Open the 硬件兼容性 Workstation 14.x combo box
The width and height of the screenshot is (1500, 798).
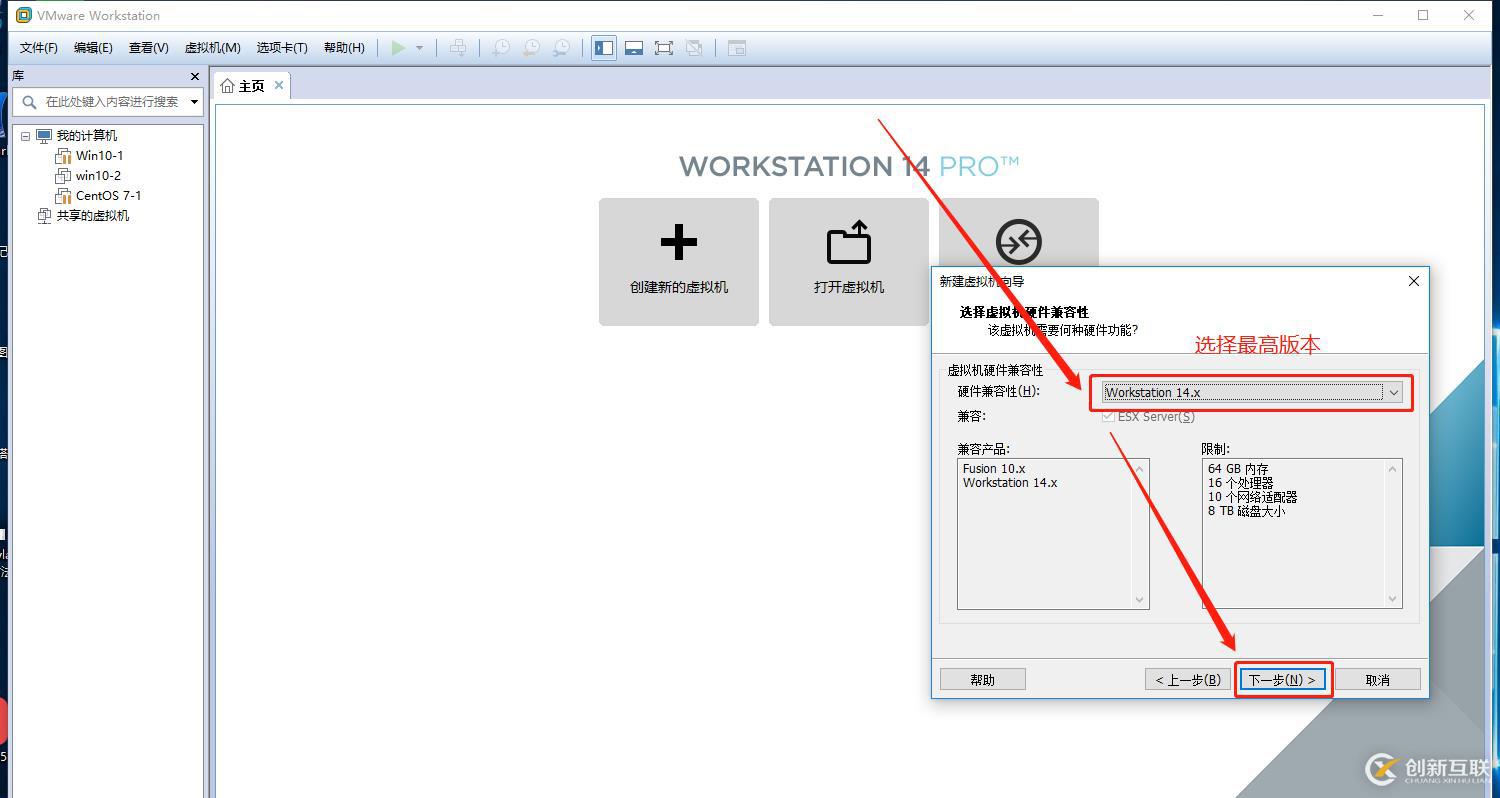click(x=1252, y=392)
